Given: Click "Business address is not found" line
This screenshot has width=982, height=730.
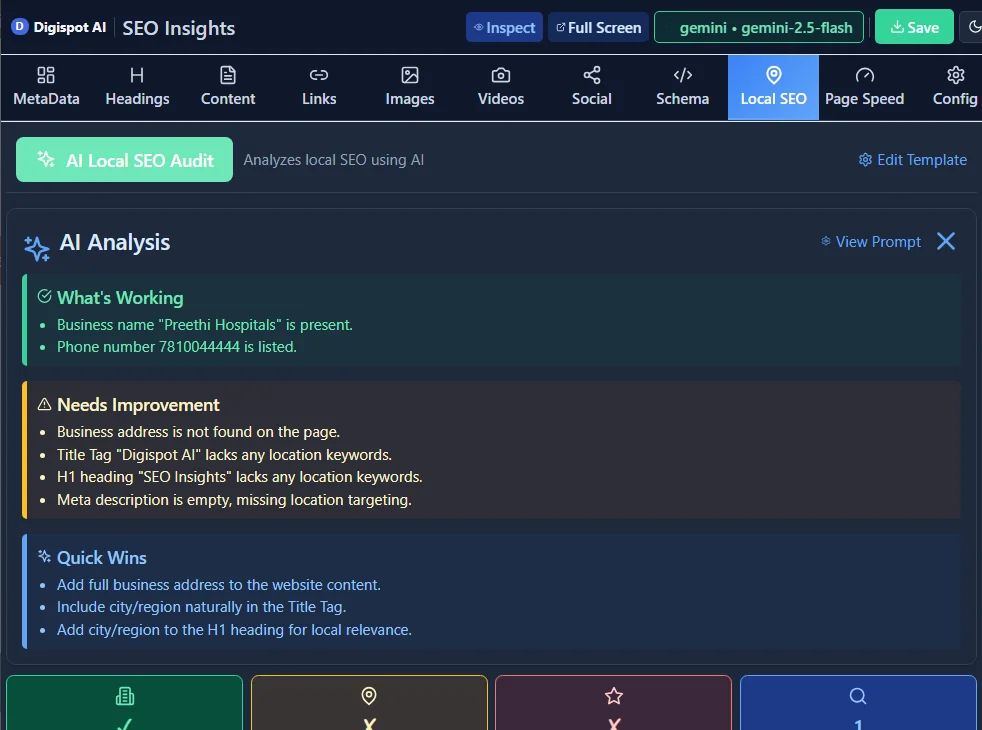Looking at the screenshot, I should [x=198, y=432].
